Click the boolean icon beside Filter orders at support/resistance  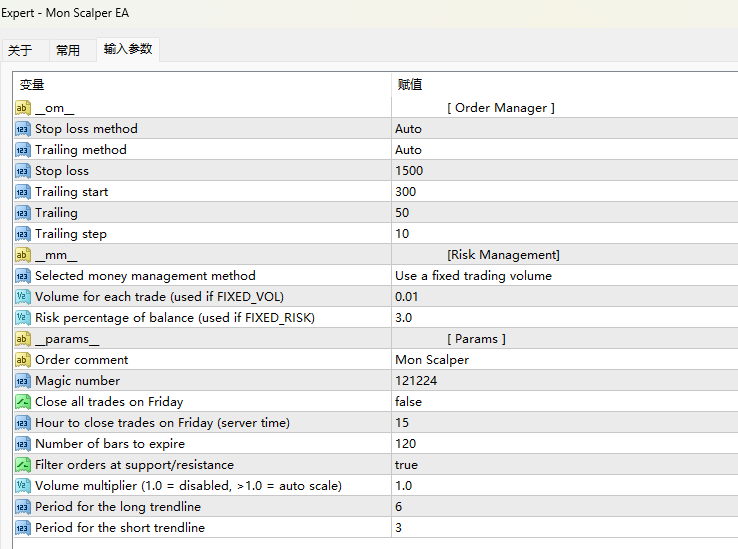tap(23, 465)
